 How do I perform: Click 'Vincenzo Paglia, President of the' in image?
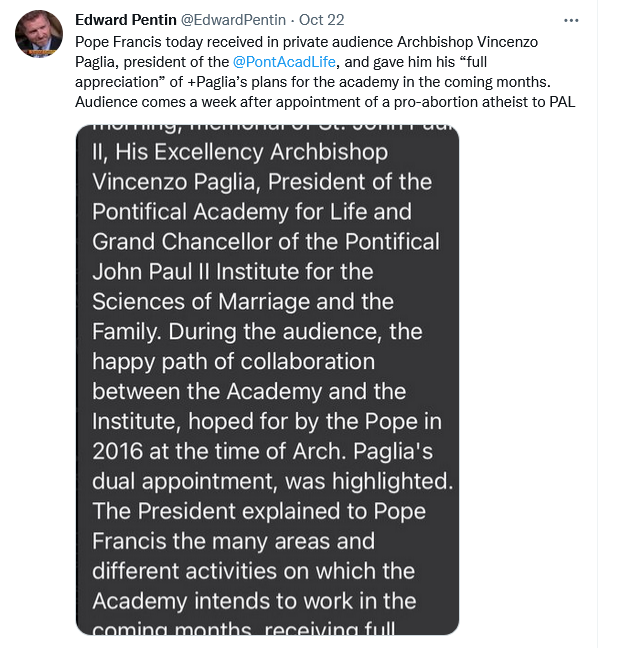click(262, 182)
